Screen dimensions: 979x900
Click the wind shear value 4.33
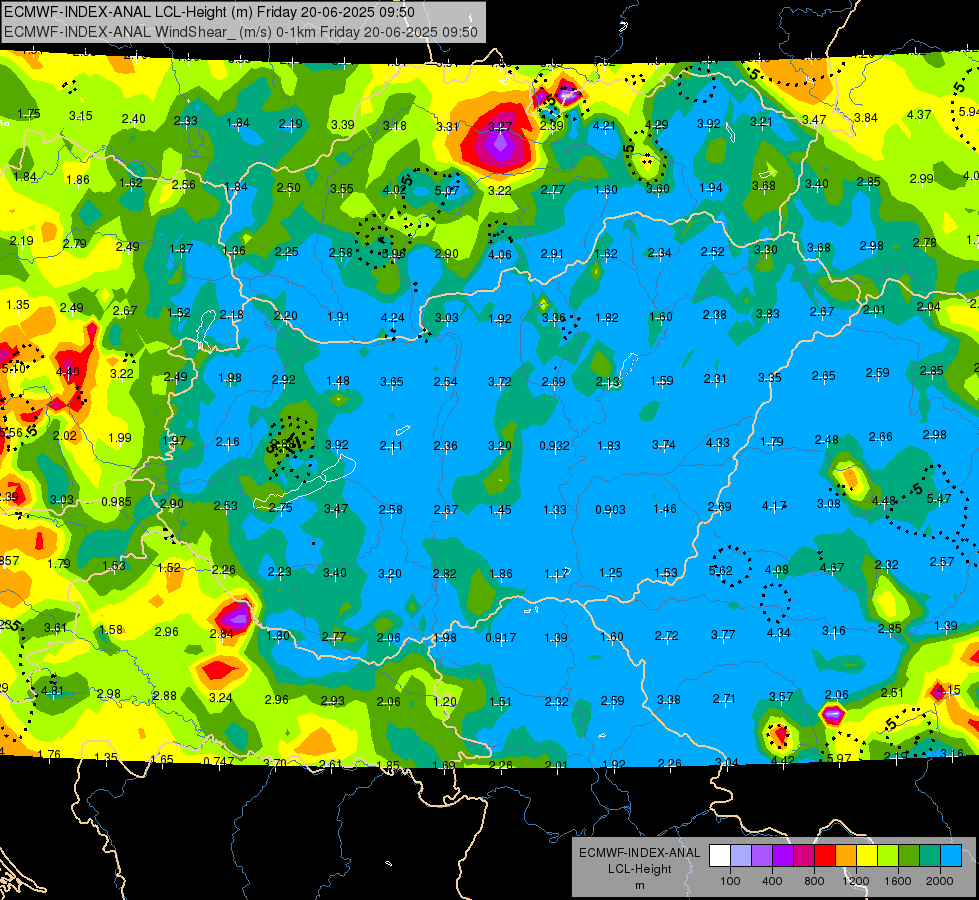[717, 442]
